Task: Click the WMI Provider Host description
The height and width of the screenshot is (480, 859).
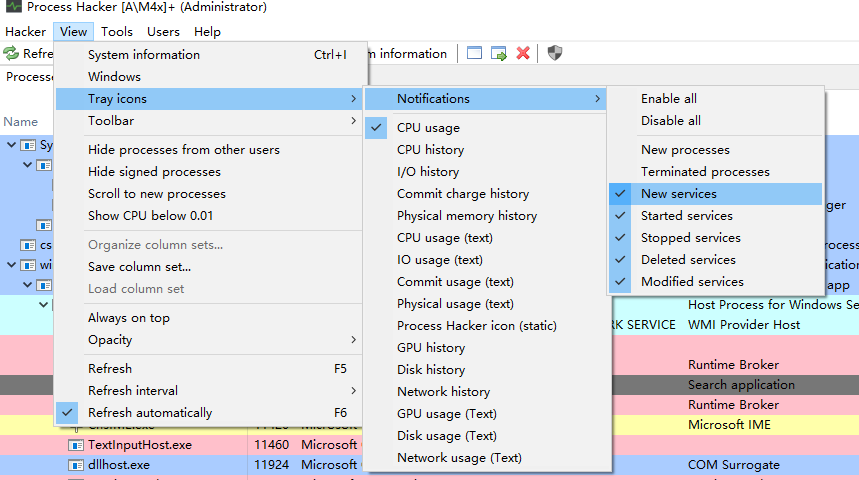Action: coord(744,325)
